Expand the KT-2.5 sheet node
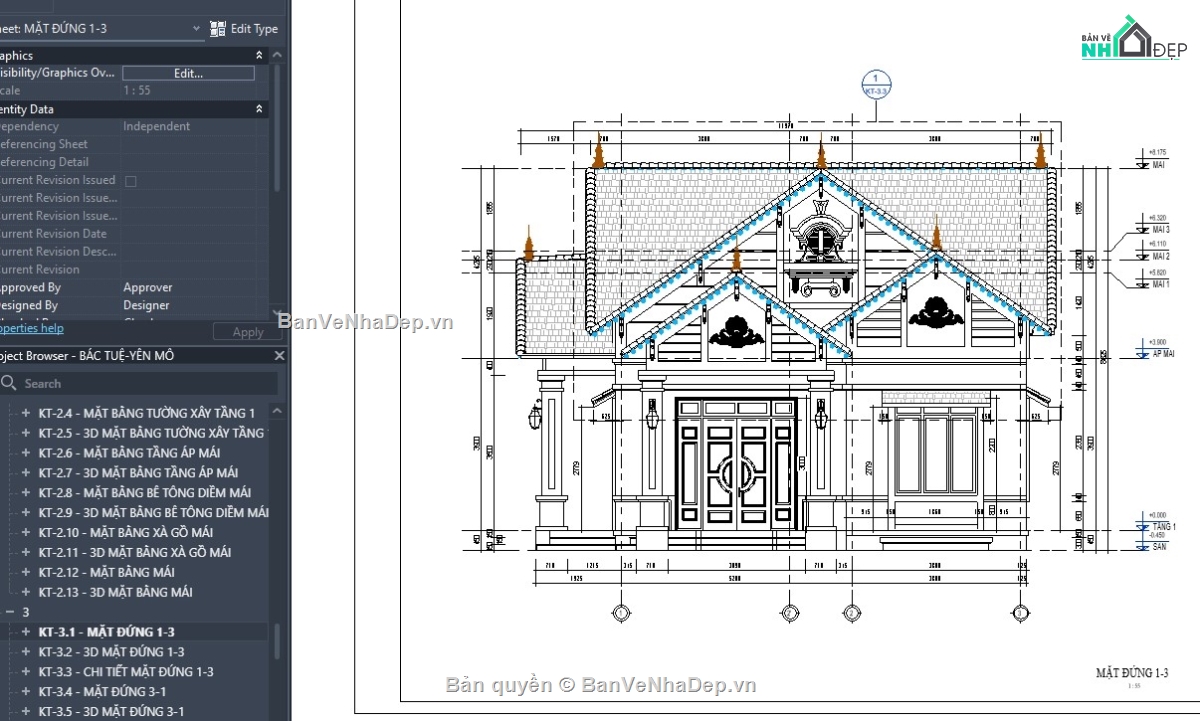 [26, 433]
